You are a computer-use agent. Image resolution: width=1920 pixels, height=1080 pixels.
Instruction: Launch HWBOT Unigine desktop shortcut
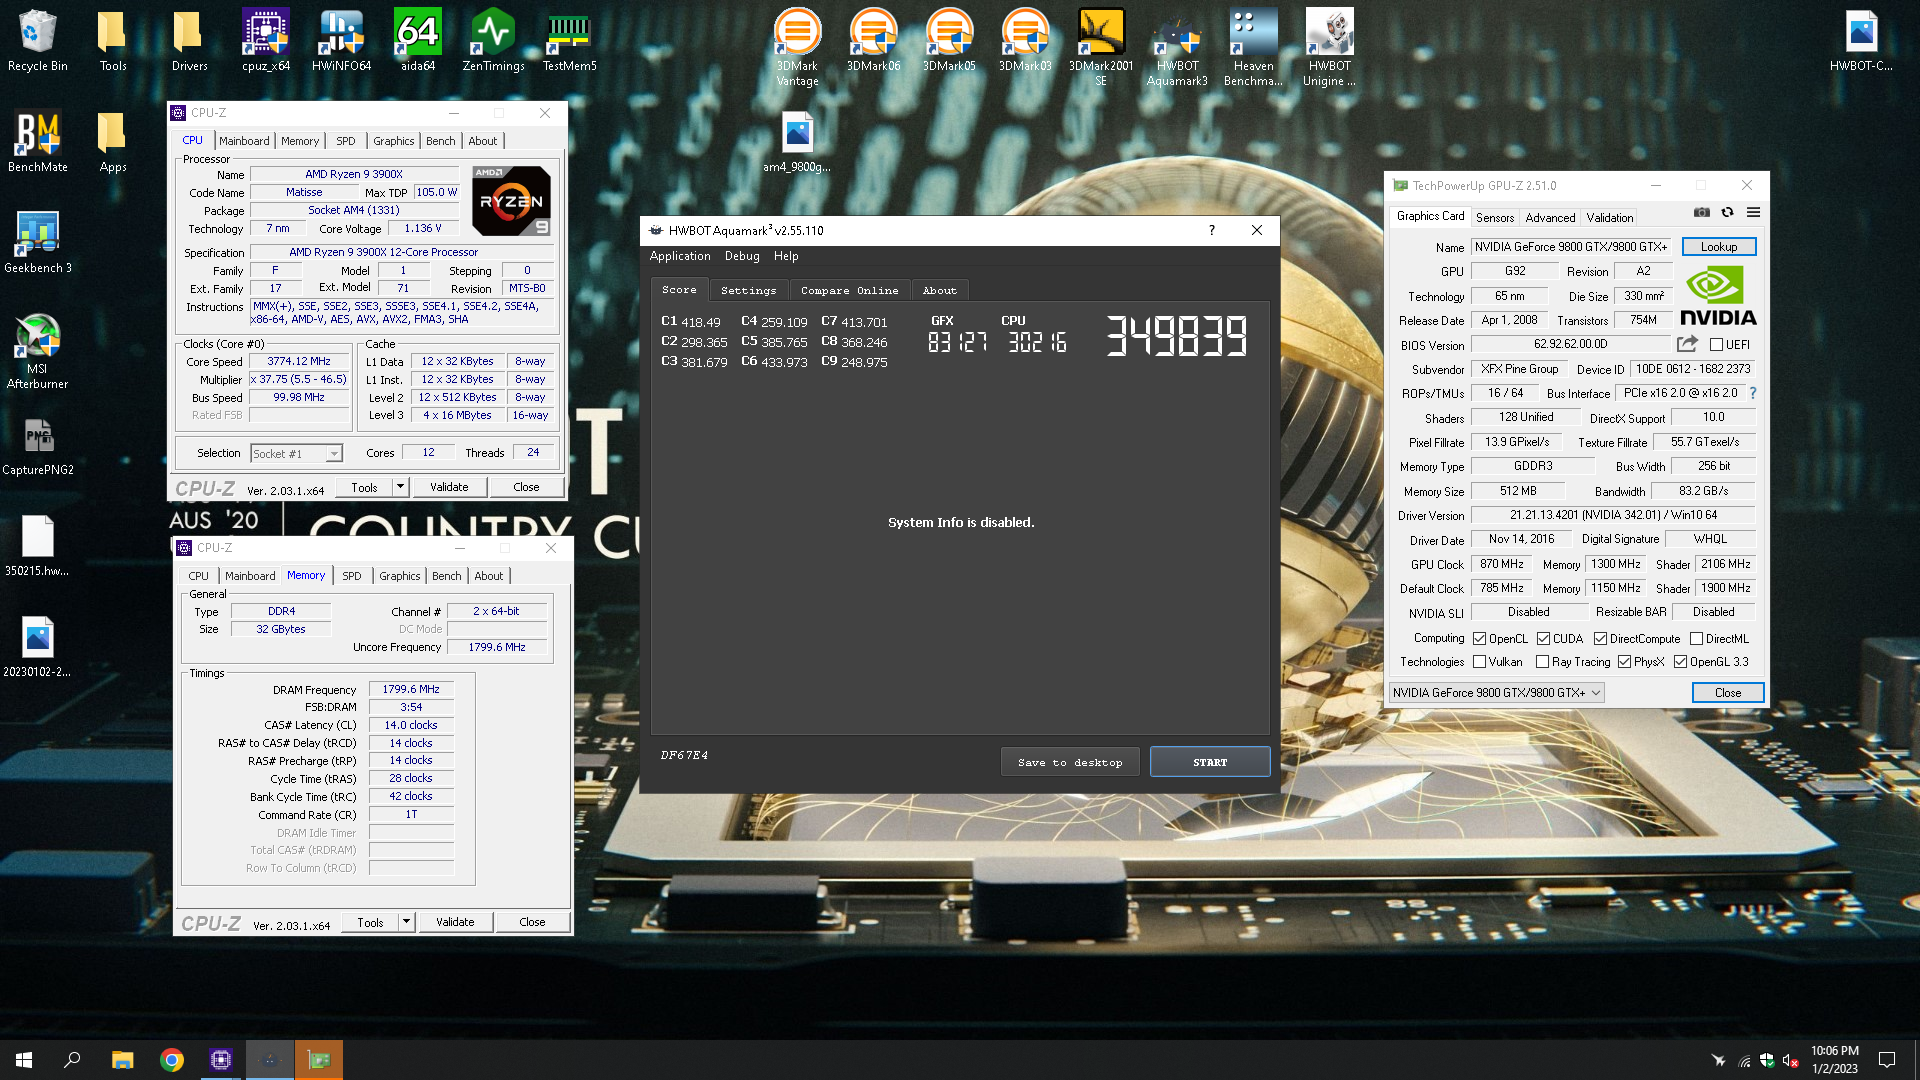point(1329,47)
